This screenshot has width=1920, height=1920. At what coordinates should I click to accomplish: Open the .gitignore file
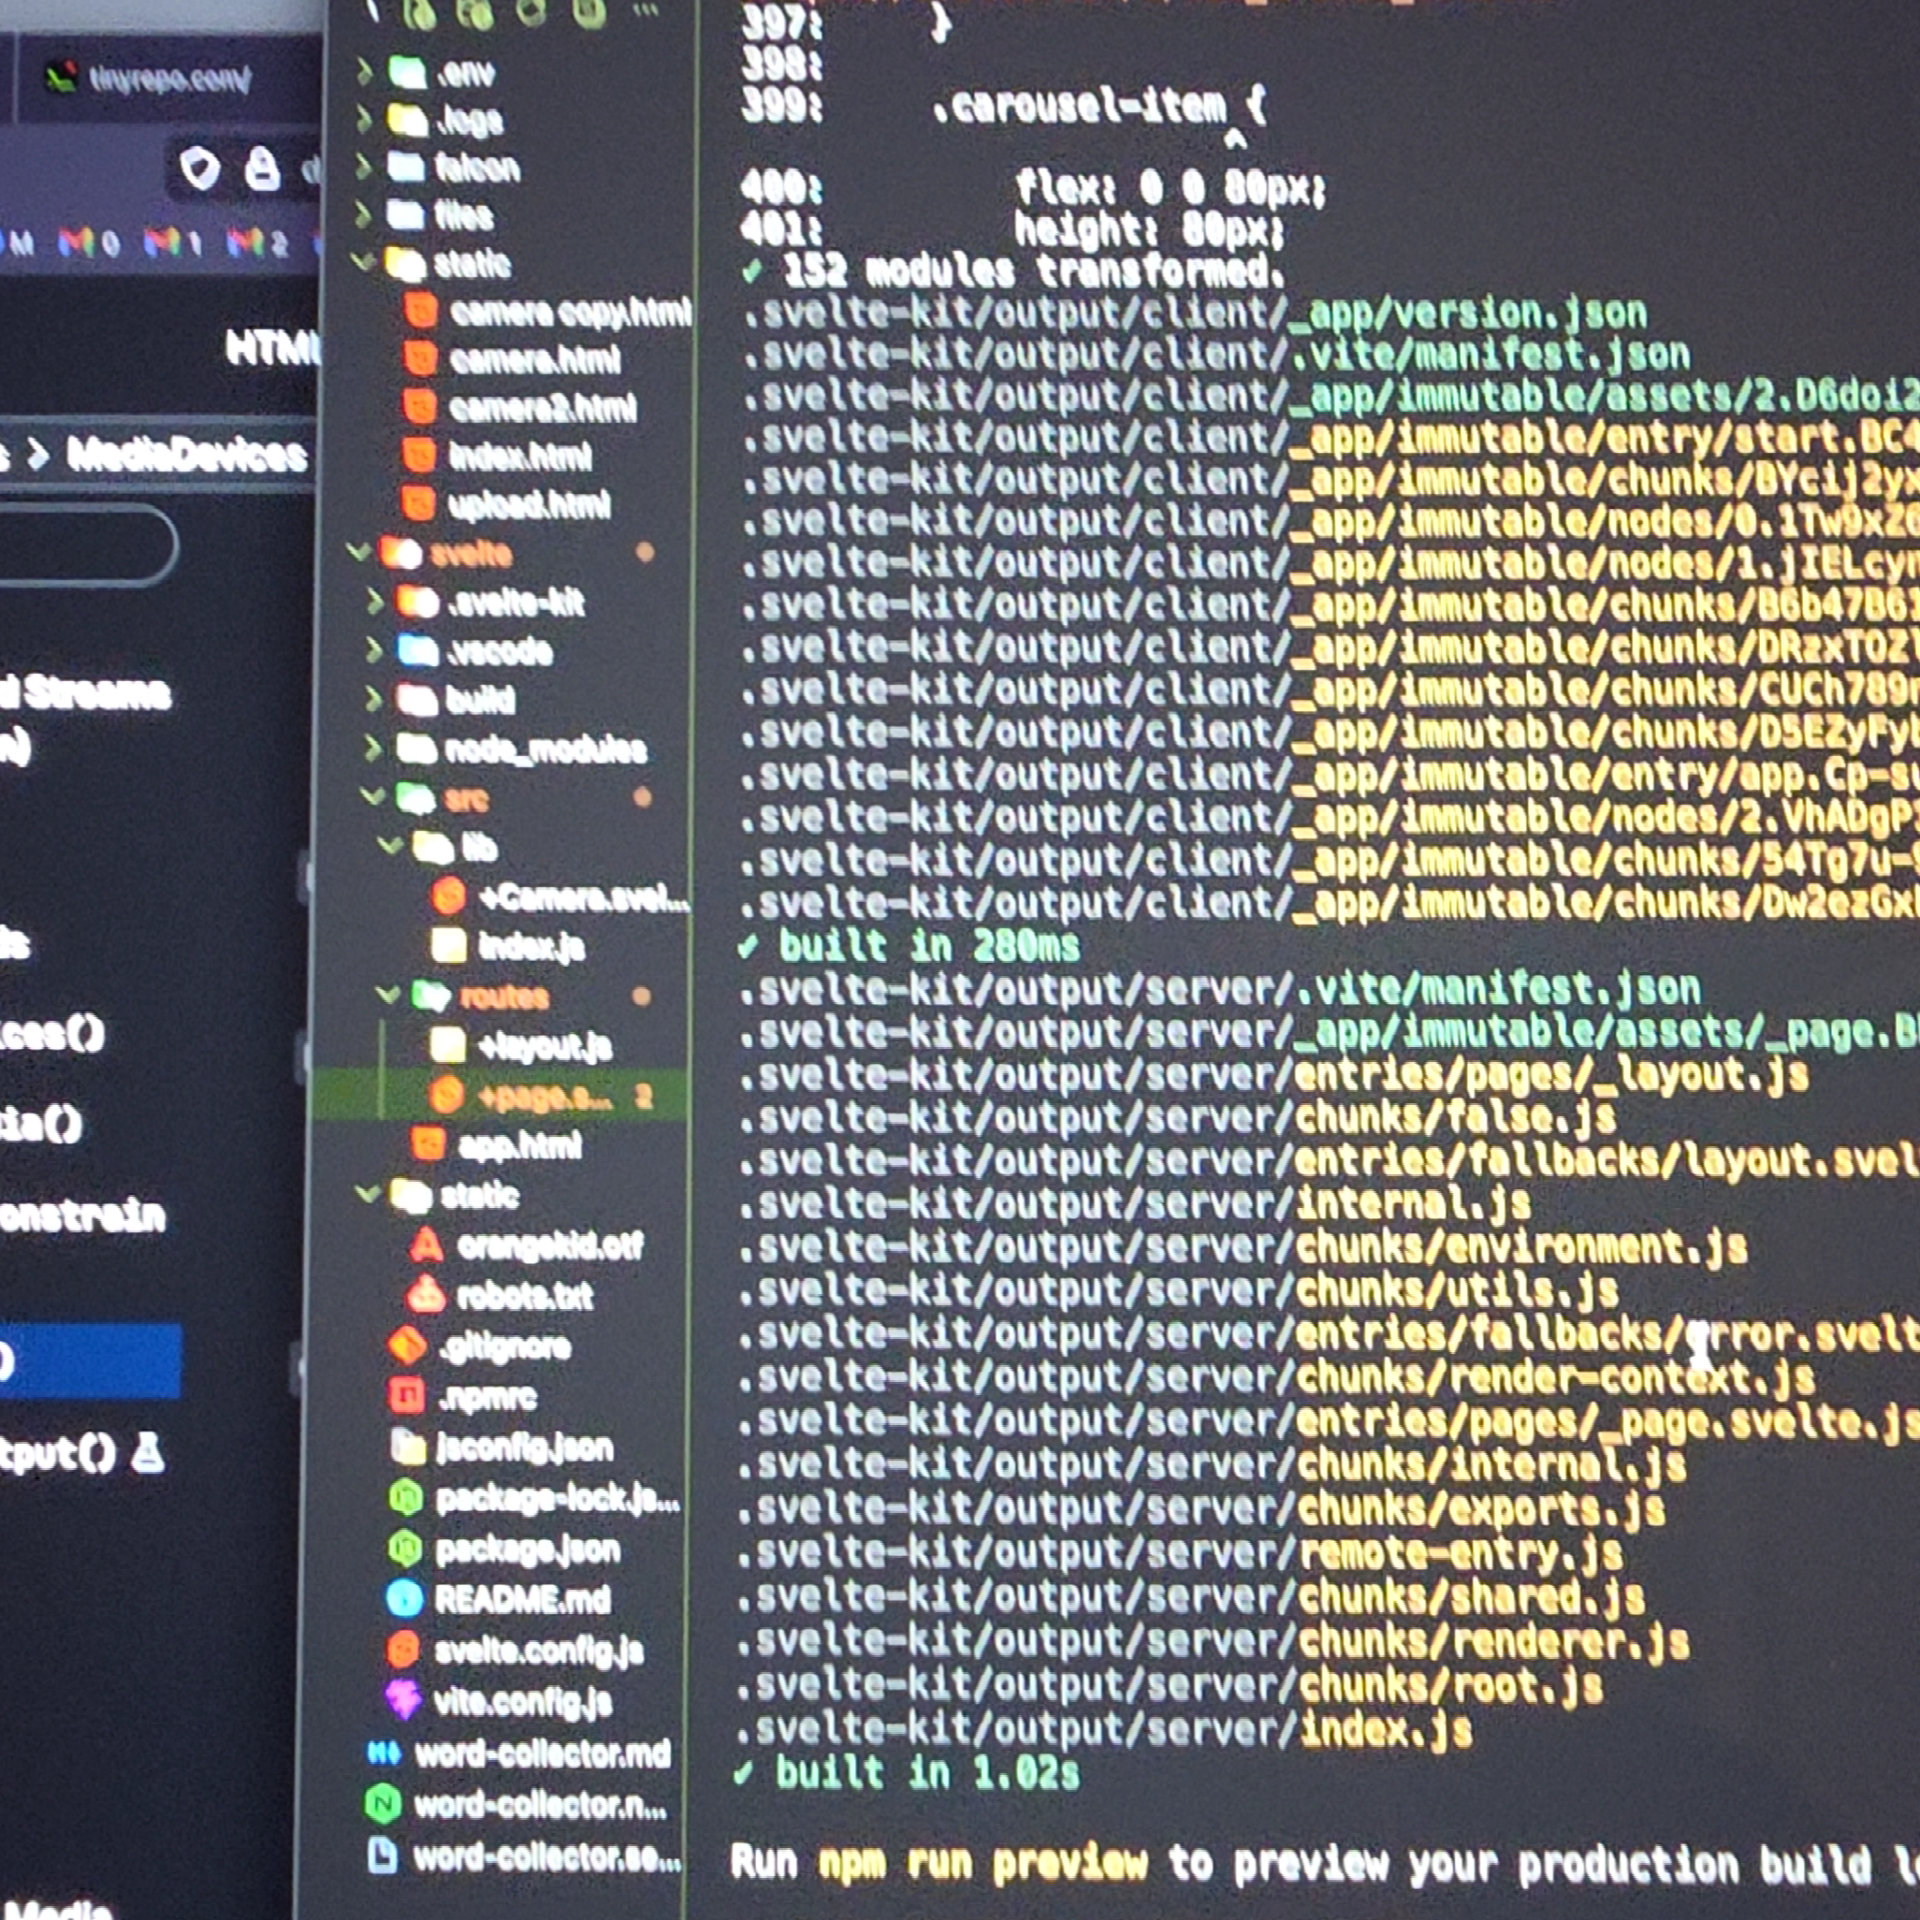coord(505,1347)
